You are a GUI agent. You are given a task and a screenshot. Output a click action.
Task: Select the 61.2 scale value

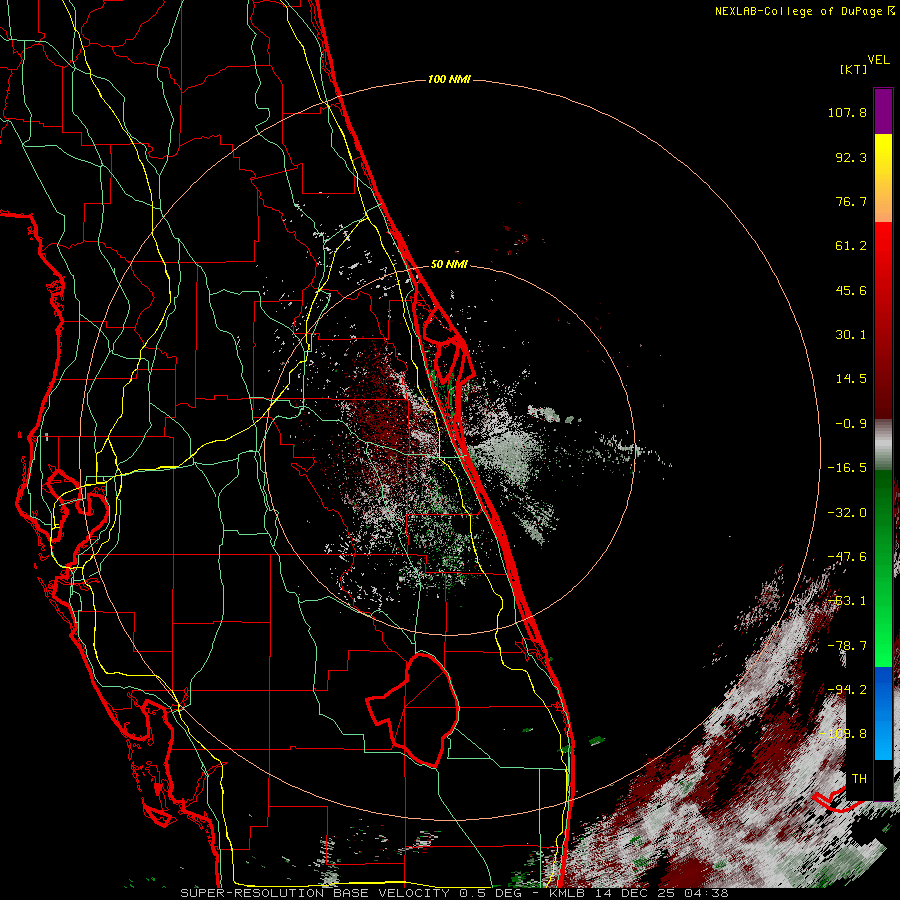click(851, 246)
